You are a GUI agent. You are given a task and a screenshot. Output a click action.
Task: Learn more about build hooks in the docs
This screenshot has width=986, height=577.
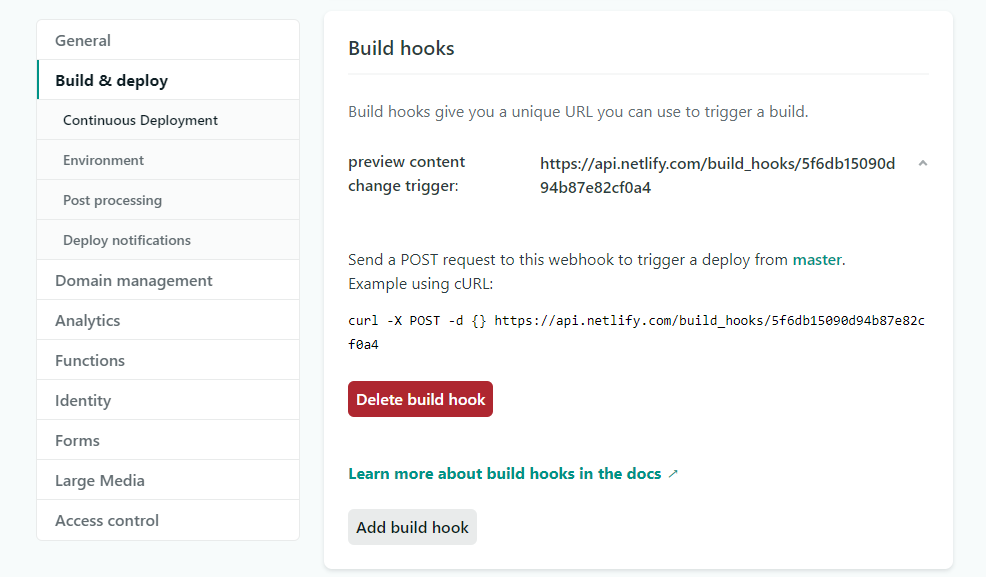(504, 473)
